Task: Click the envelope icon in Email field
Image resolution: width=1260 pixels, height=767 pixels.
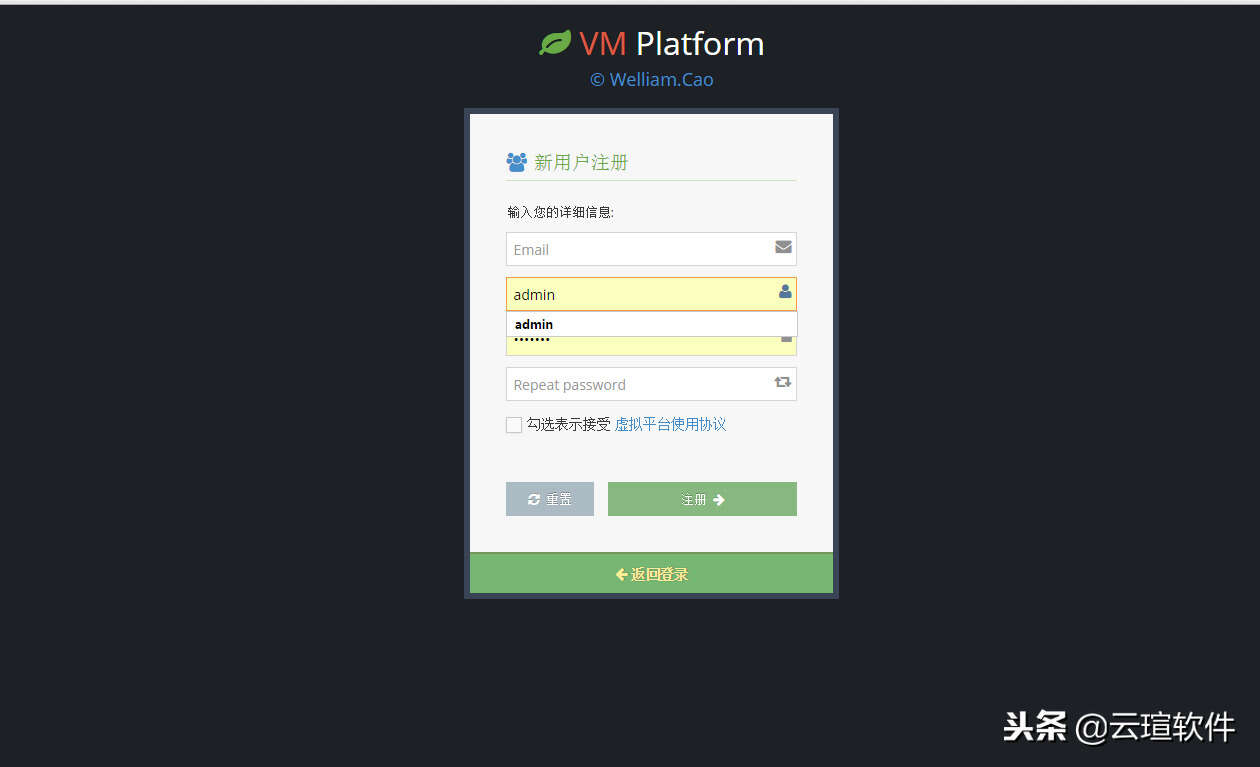Action: coord(783,247)
